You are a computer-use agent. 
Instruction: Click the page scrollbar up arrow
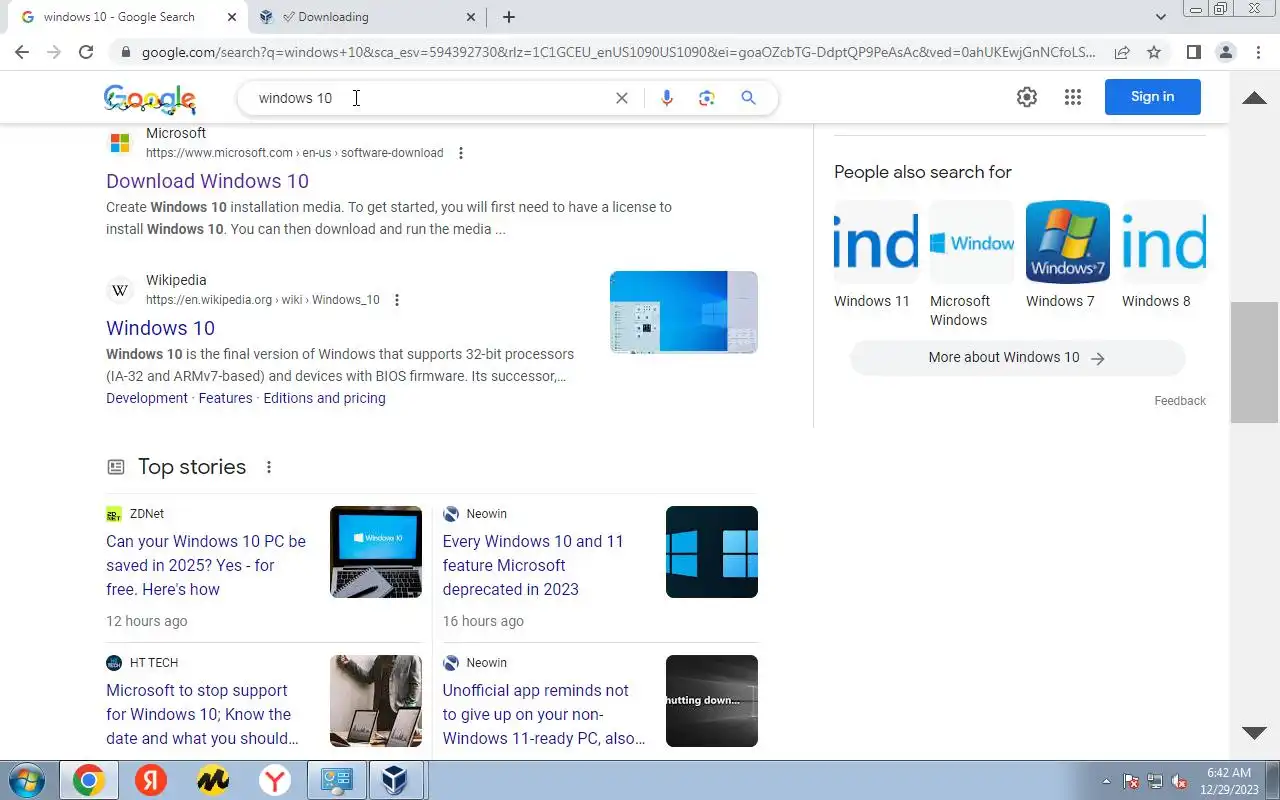coord(1254,98)
